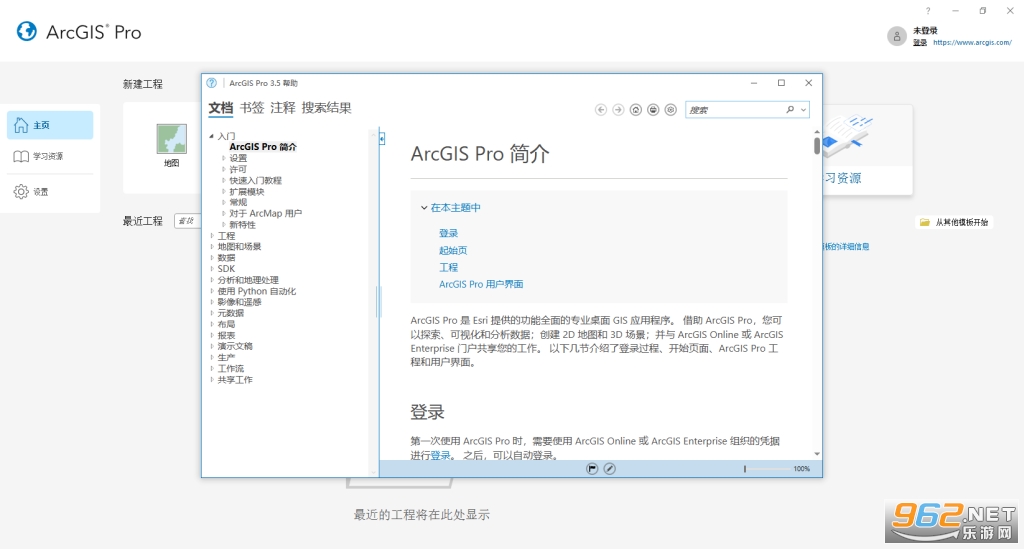Click user avatar icon at top right
The height and width of the screenshot is (549, 1024).
pos(897,37)
